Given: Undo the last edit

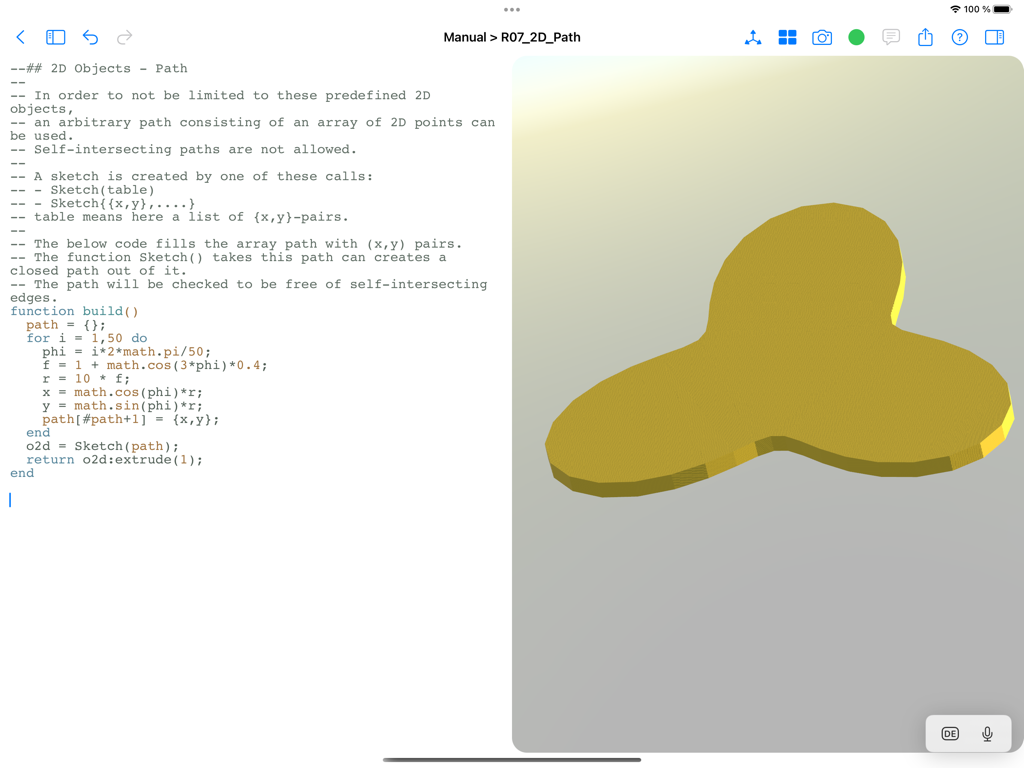Looking at the screenshot, I should tap(90, 36).
